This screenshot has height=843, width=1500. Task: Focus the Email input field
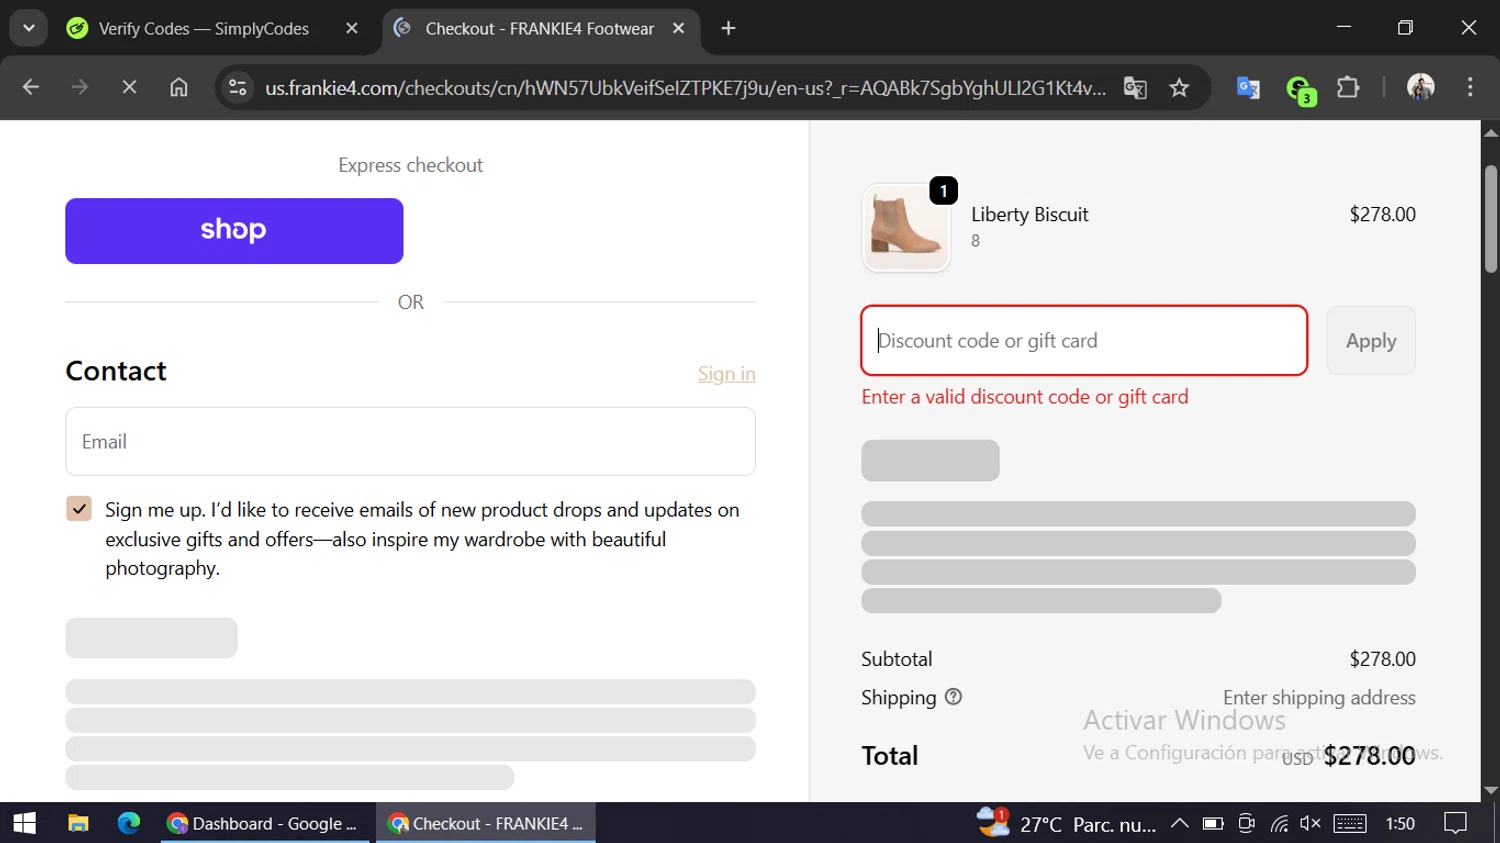point(410,441)
